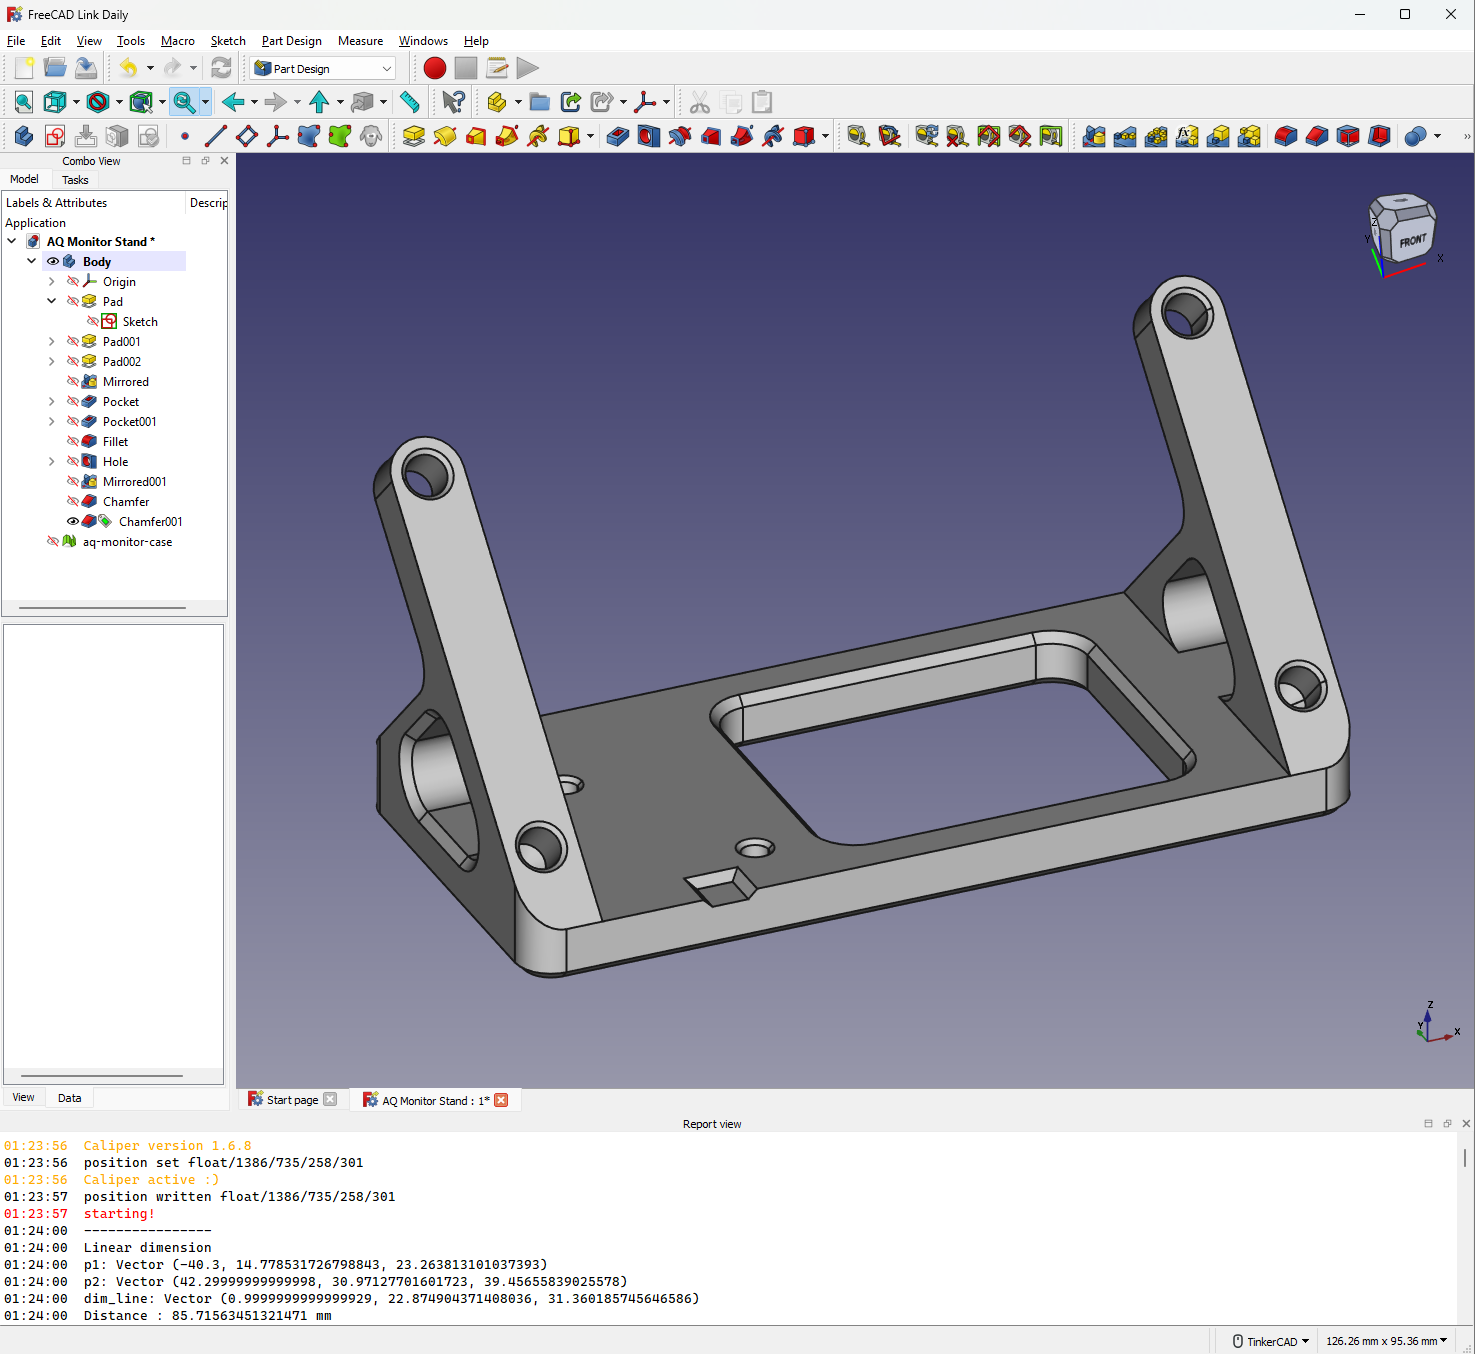This screenshot has width=1475, height=1354.
Task: Toggle visibility eye of Chamfer001
Action: pos(73,521)
